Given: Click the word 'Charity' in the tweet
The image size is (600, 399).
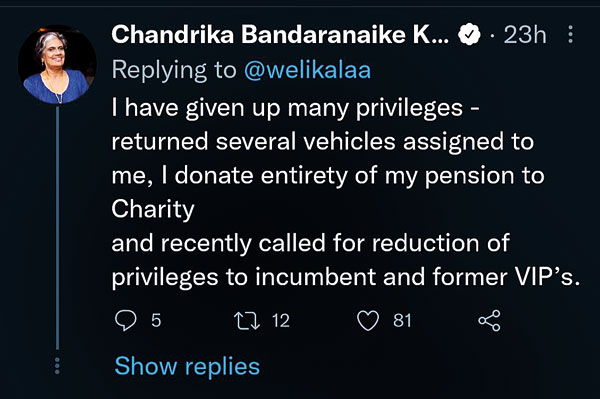Looking at the screenshot, I should [x=153, y=210].
